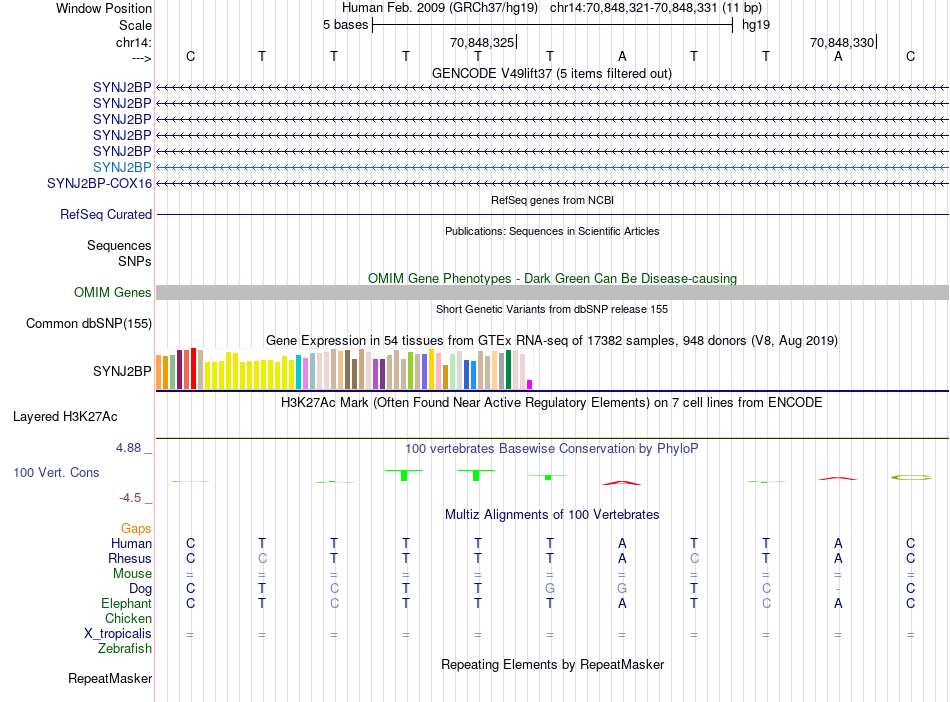The image size is (950, 702).
Task: Click the orange Gaps row label
Action: click(136, 529)
